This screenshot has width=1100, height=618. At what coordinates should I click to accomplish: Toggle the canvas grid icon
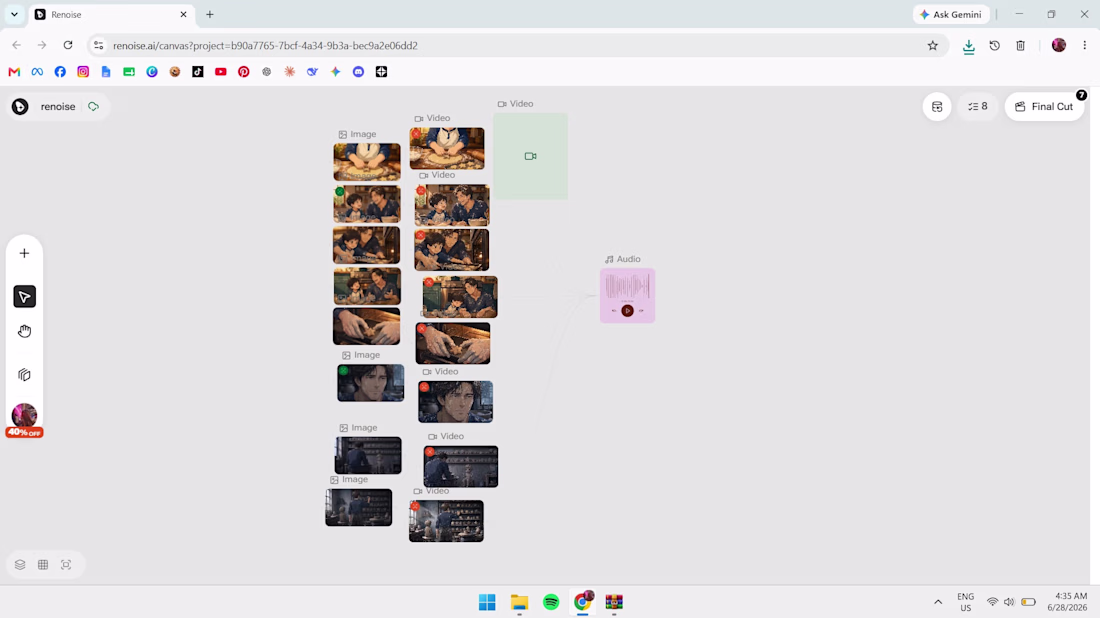pyautogui.click(x=43, y=565)
